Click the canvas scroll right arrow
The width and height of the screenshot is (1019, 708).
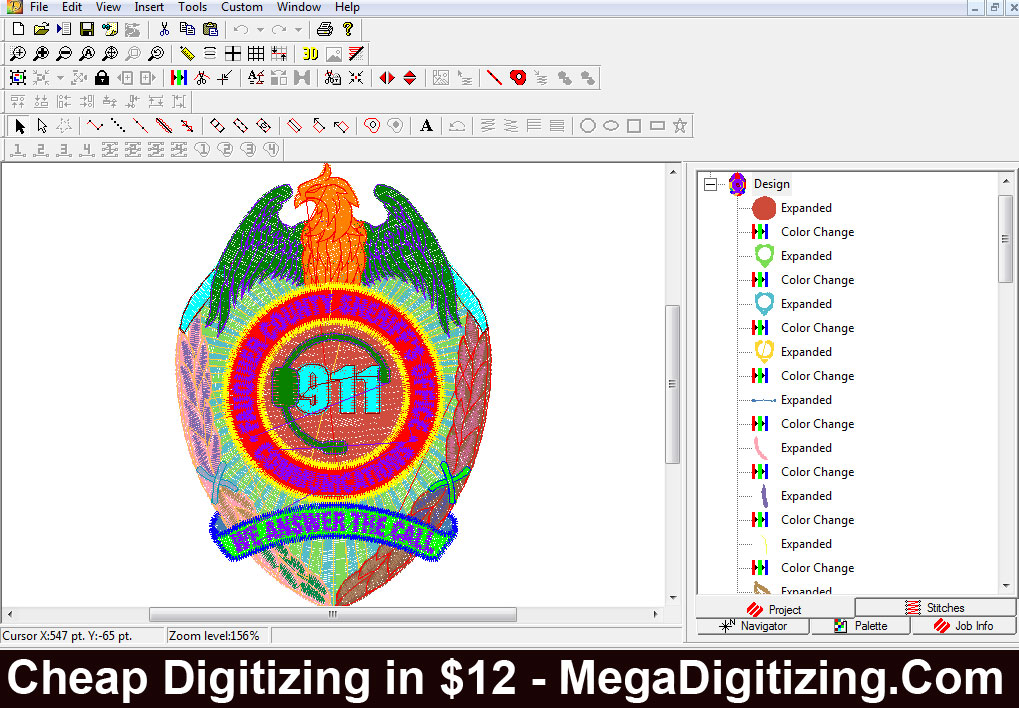pos(655,614)
